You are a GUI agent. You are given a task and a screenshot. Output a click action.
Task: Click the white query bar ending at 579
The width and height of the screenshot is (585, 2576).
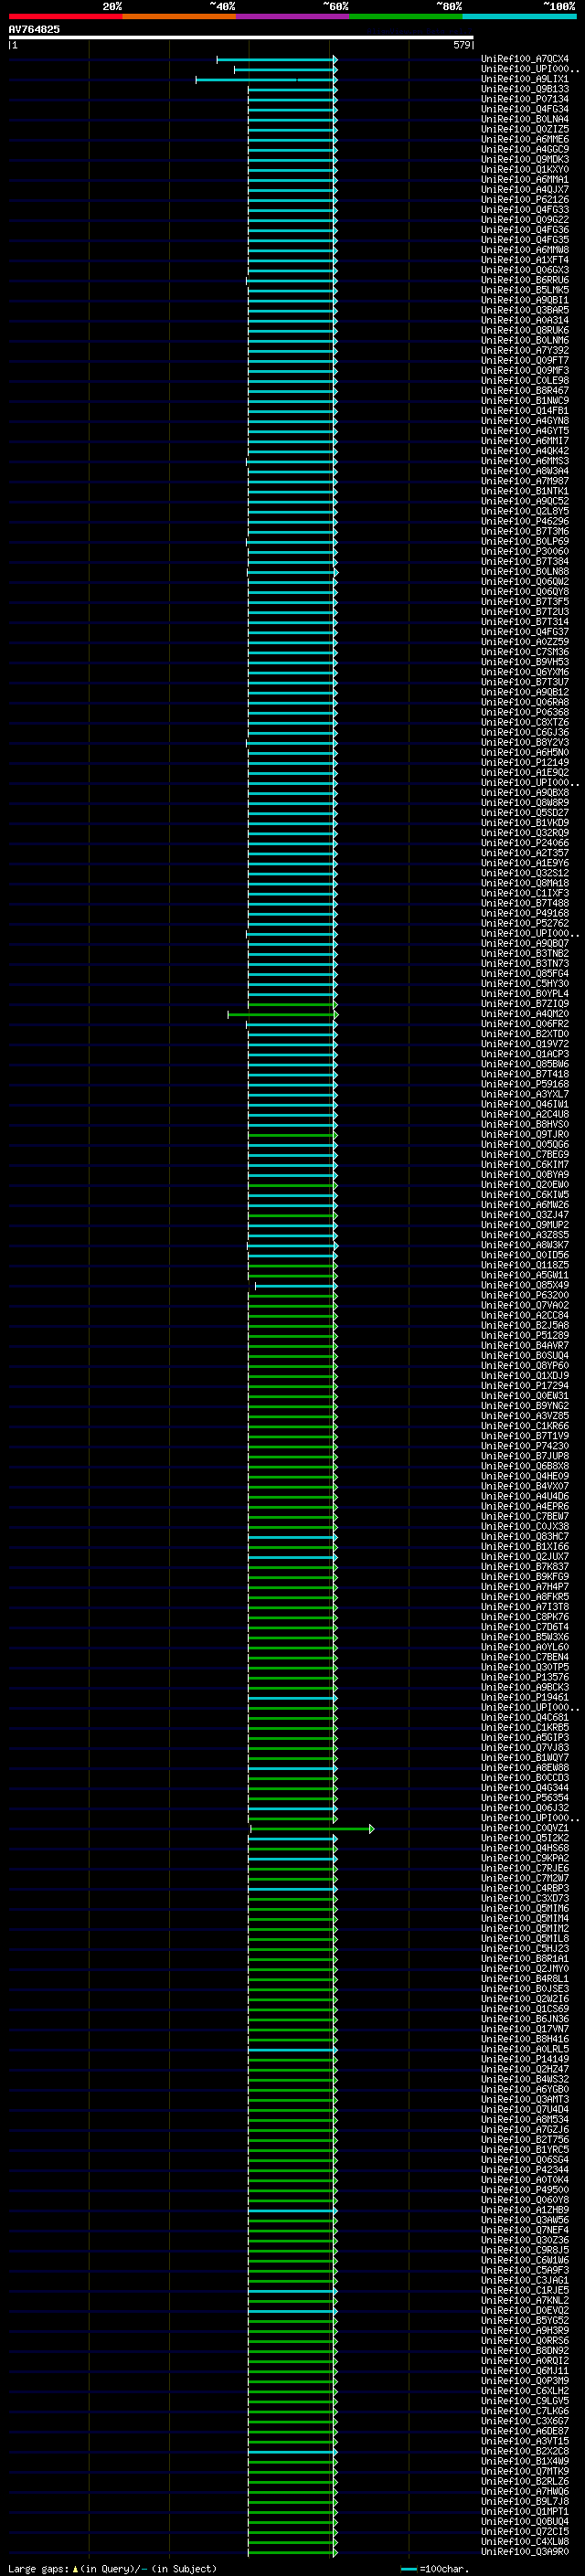(241, 38)
